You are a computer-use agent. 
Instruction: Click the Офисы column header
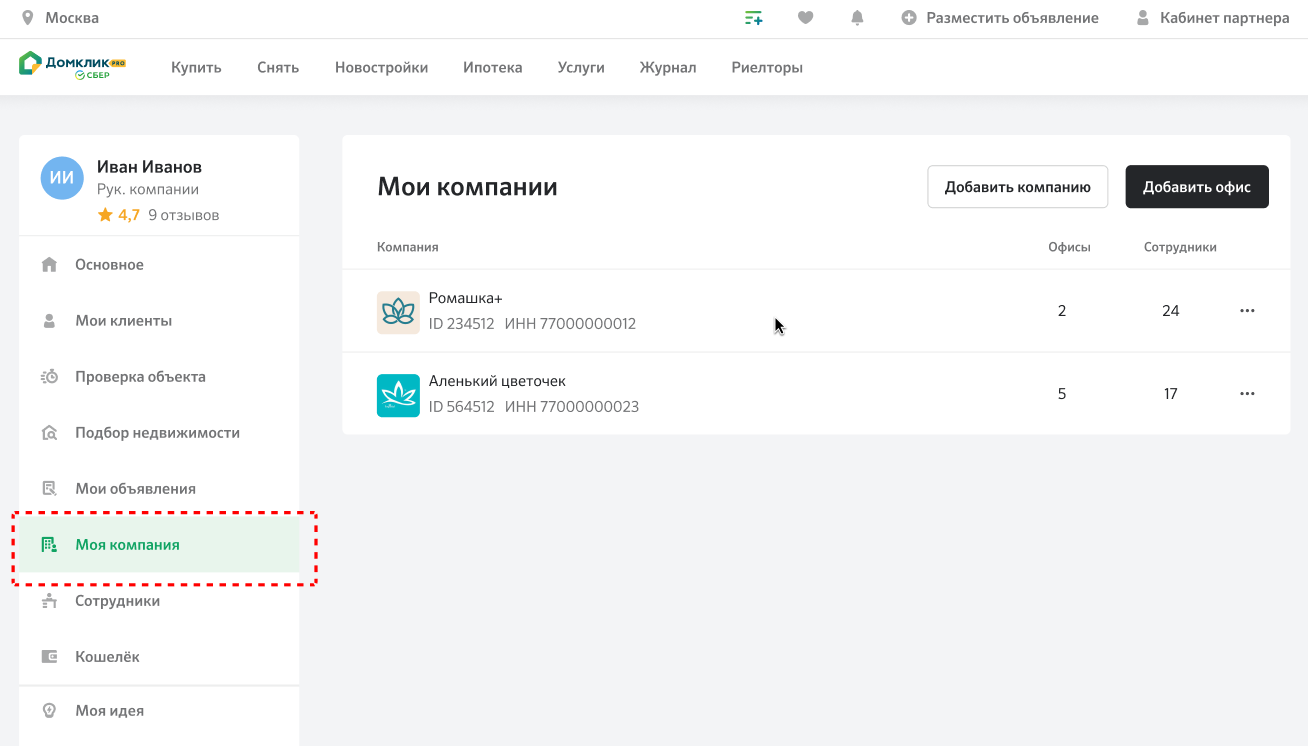click(x=1069, y=247)
